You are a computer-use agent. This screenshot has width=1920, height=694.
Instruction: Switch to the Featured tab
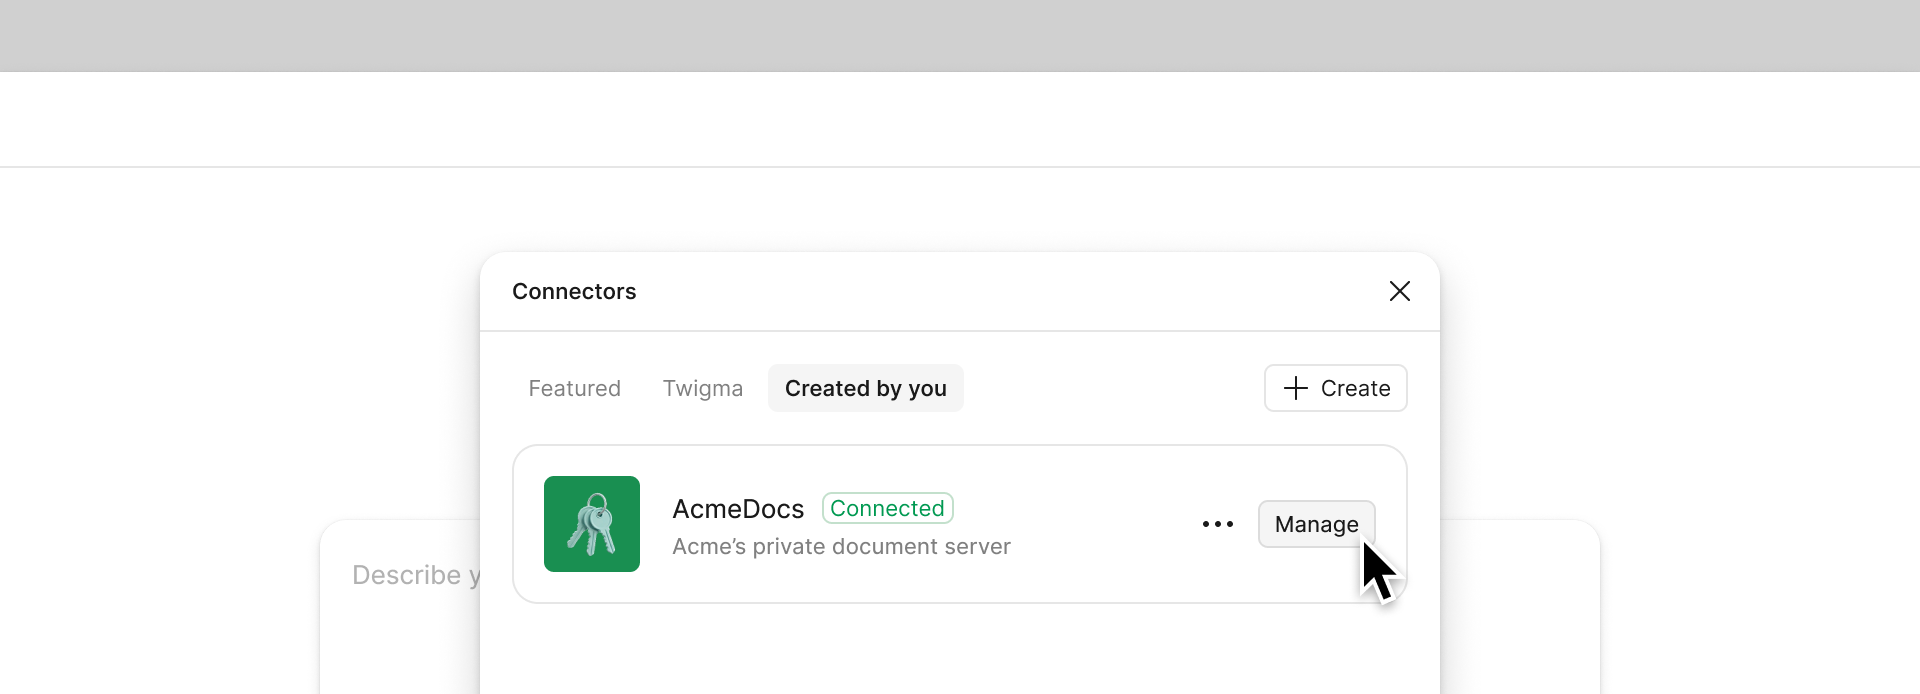tap(574, 388)
